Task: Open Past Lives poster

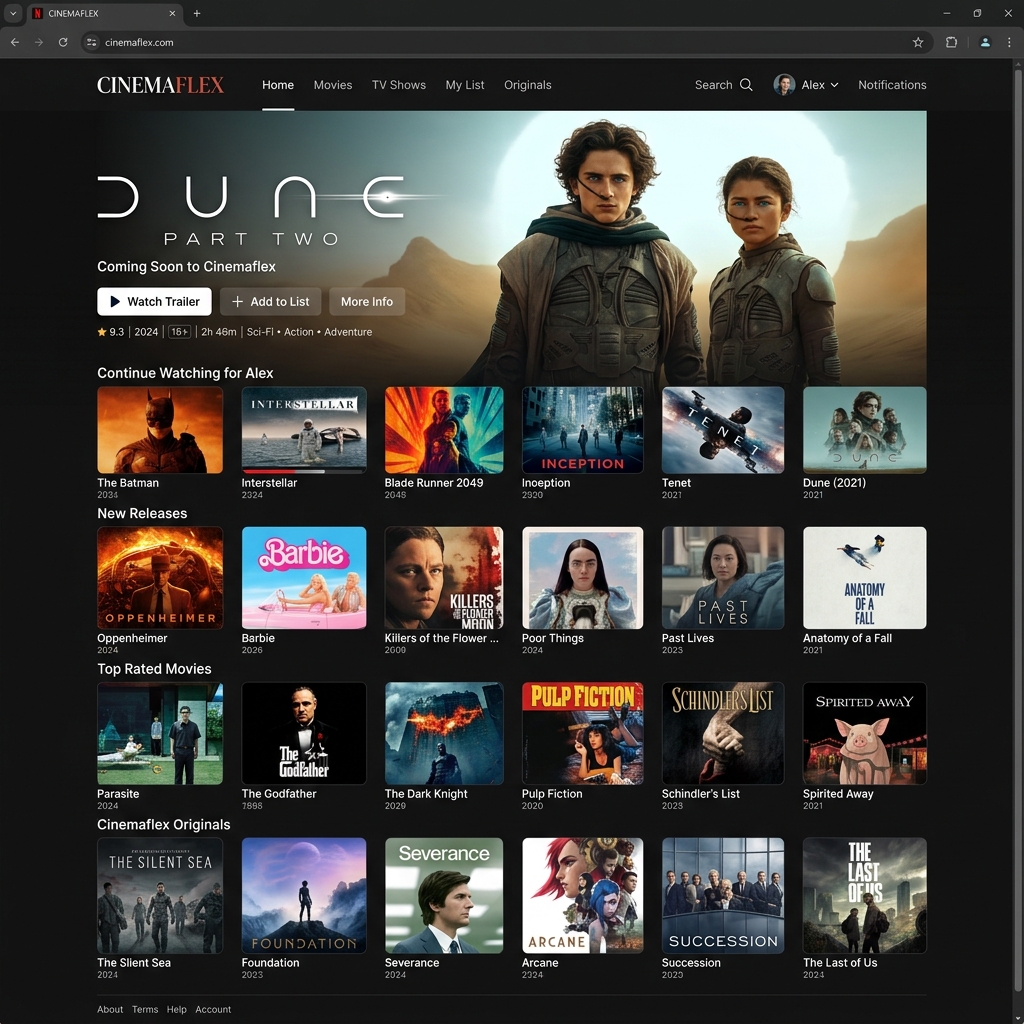Action: coord(723,578)
